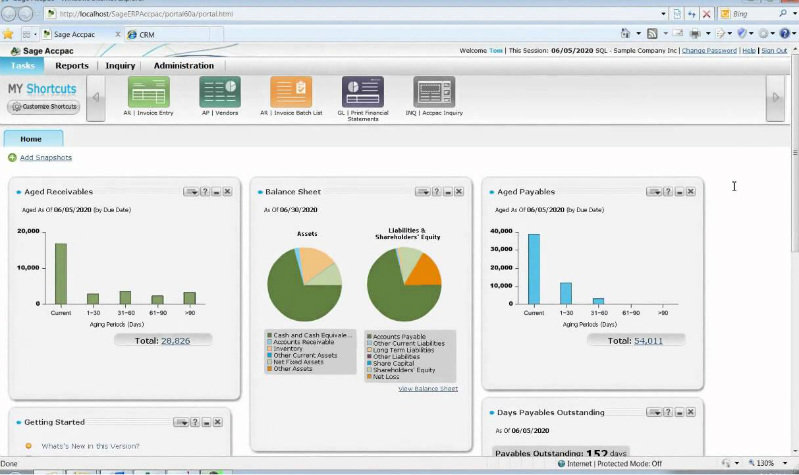Open help for Aged Payables snapshot

click(x=668, y=192)
